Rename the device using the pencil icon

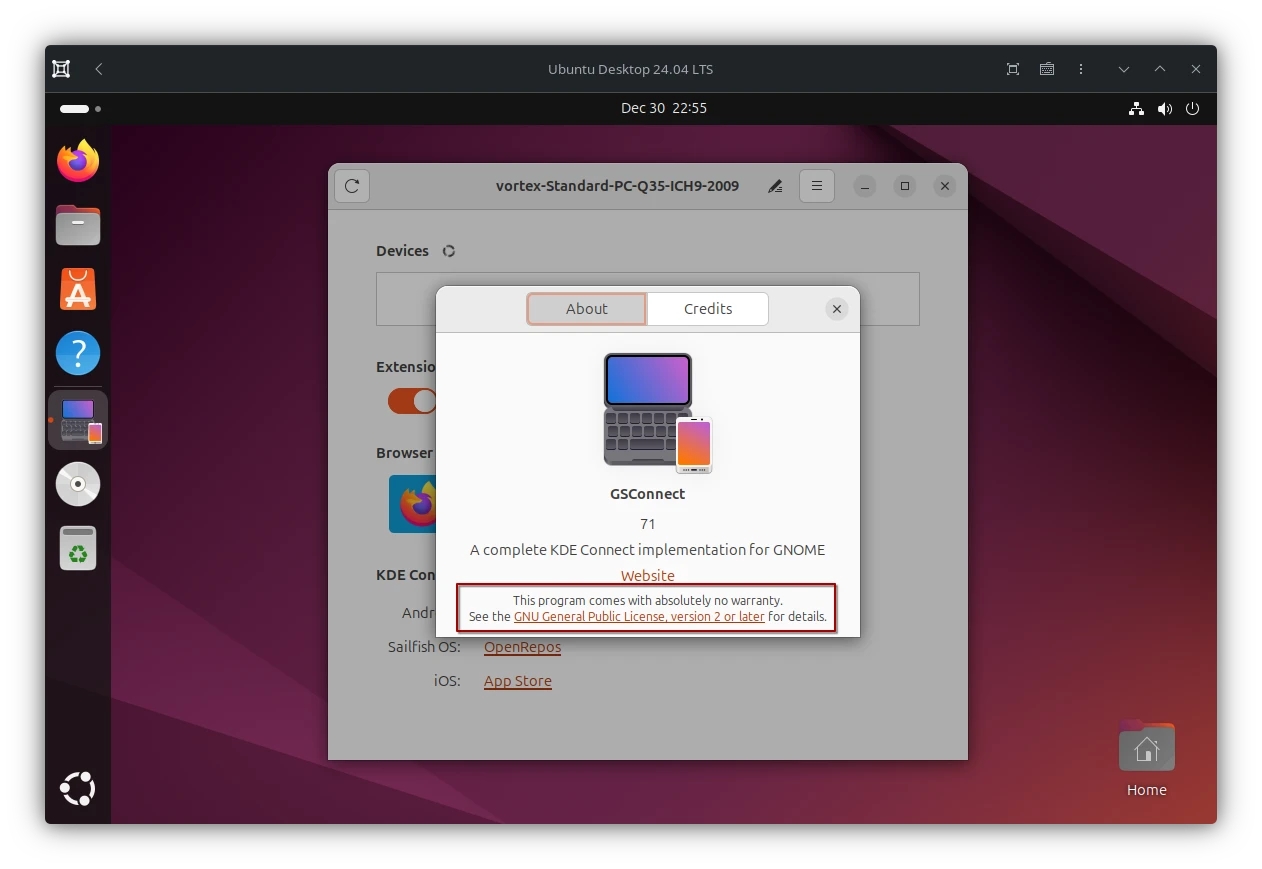click(774, 185)
